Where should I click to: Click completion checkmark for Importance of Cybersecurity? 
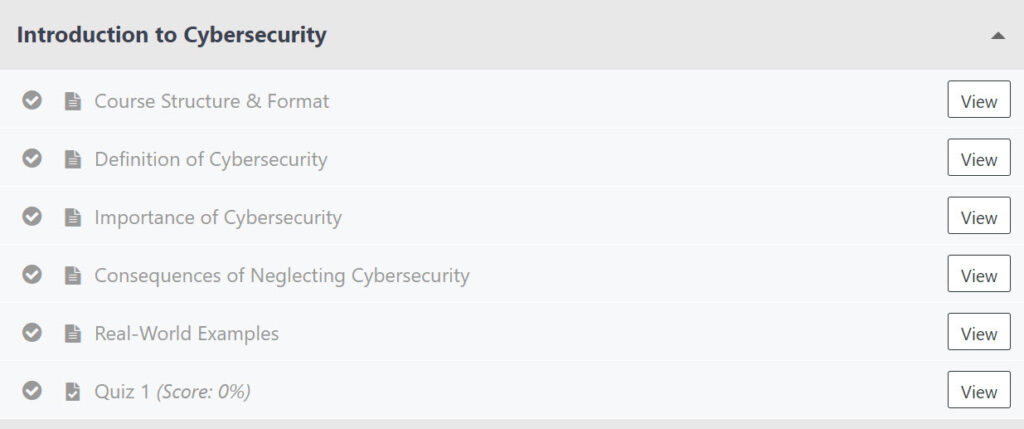(x=33, y=217)
